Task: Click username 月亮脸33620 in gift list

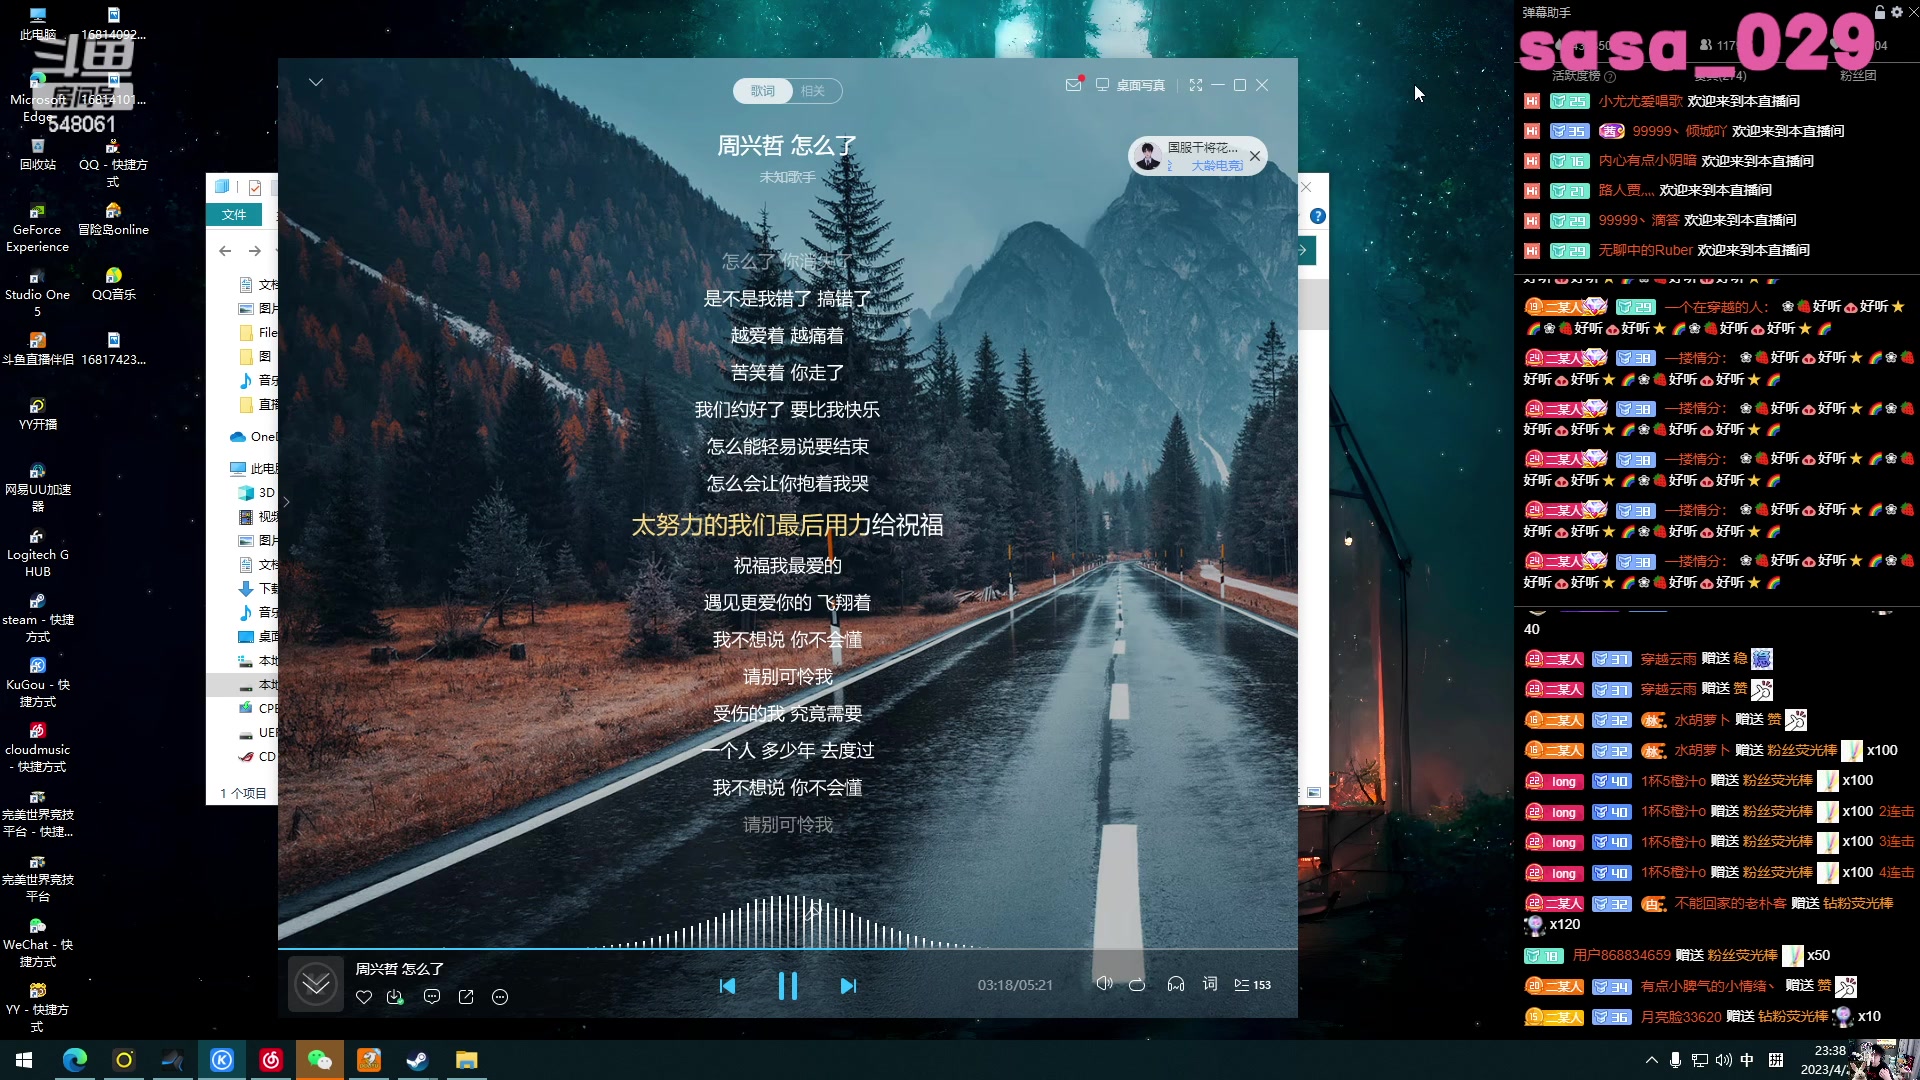Action: 1681,1017
